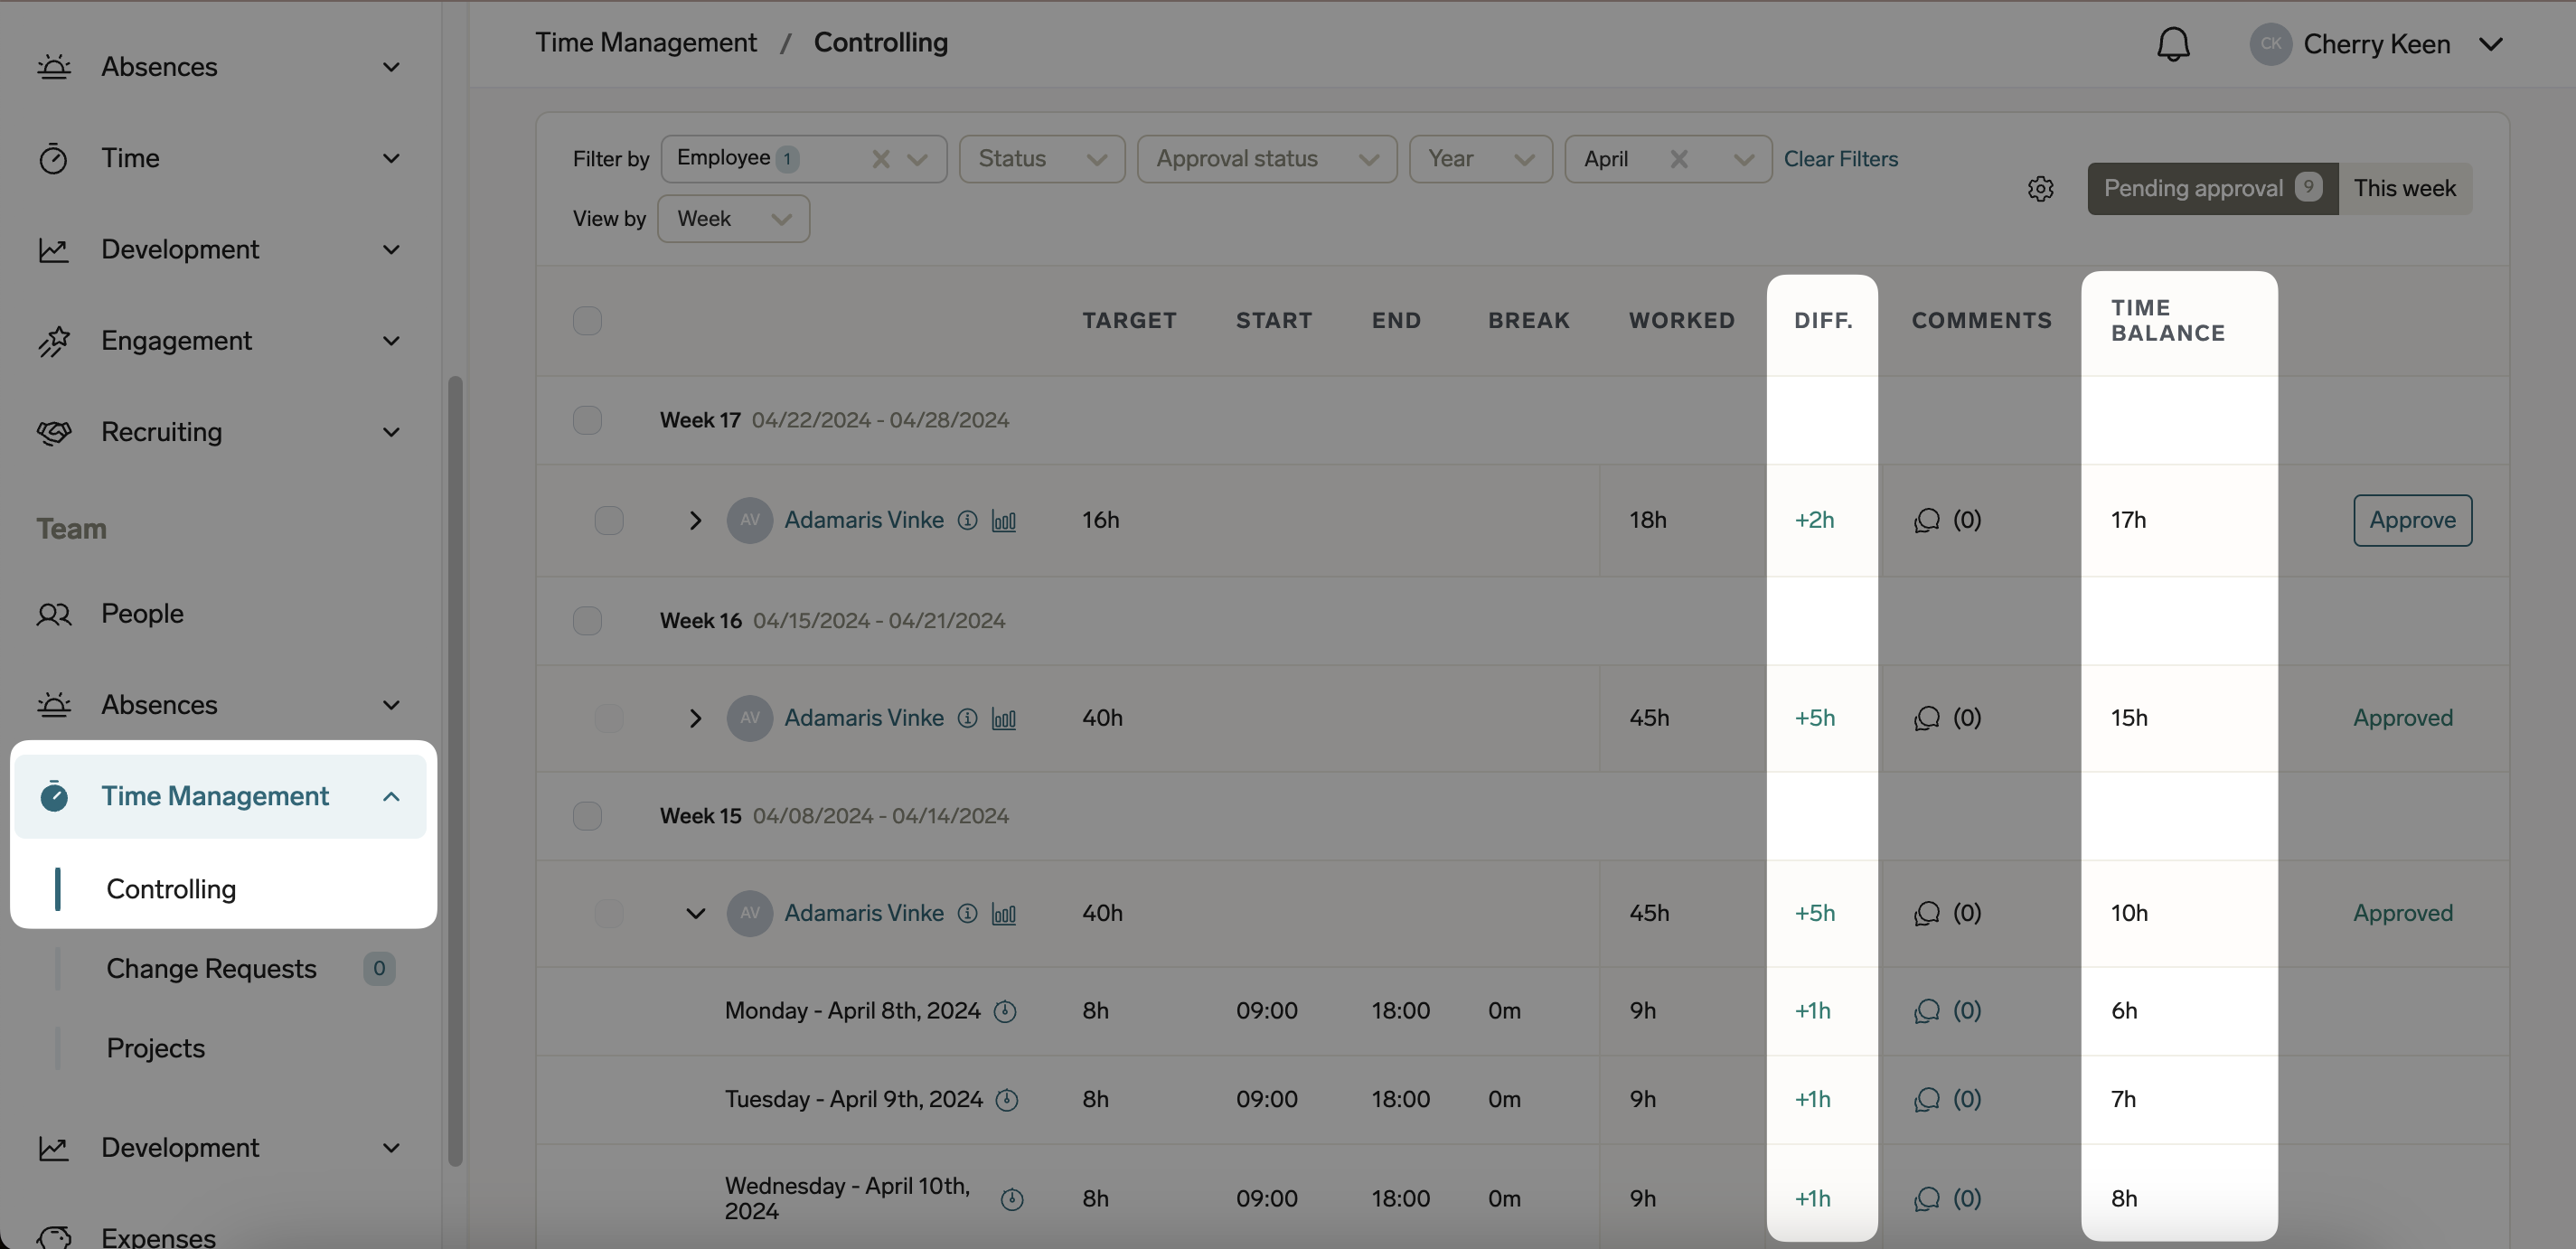Select the Time Management stopwatch icon
The height and width of the screenshot is (1249, 2576).
[x=55, y=796]
